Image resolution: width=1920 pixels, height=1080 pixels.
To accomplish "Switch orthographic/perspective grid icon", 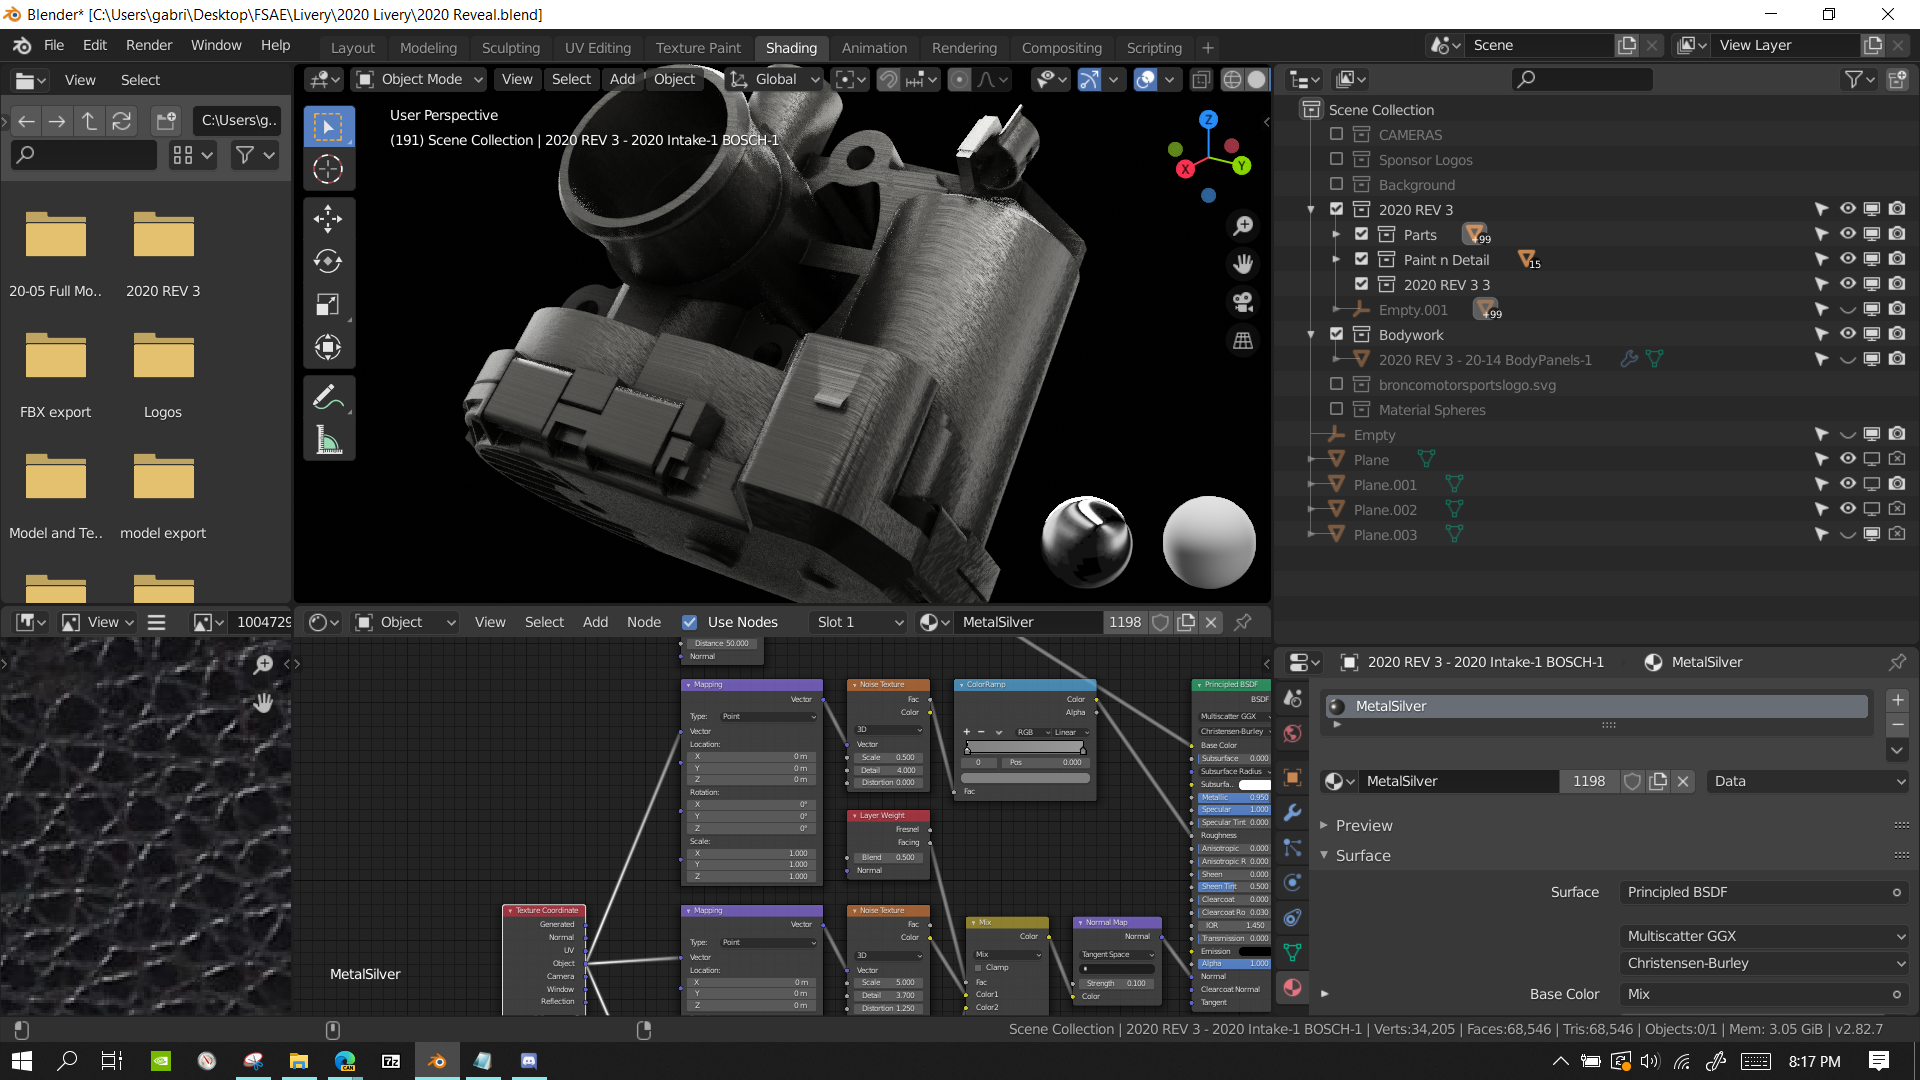I will (x=1243, y=341).
